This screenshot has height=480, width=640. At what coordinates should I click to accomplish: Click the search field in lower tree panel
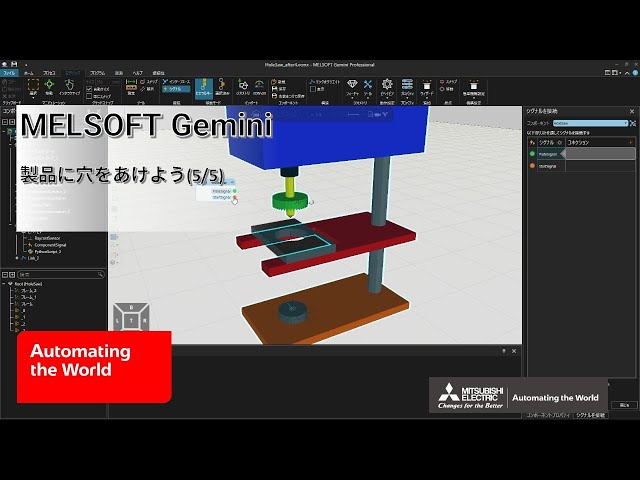click(x=60, y=275)
